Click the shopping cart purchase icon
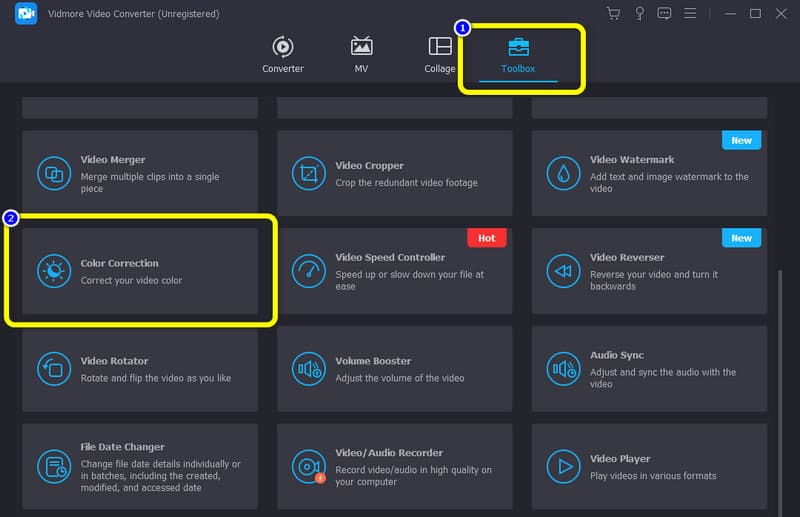The width and height of the screenshot is (800, 517). (613, 14)
